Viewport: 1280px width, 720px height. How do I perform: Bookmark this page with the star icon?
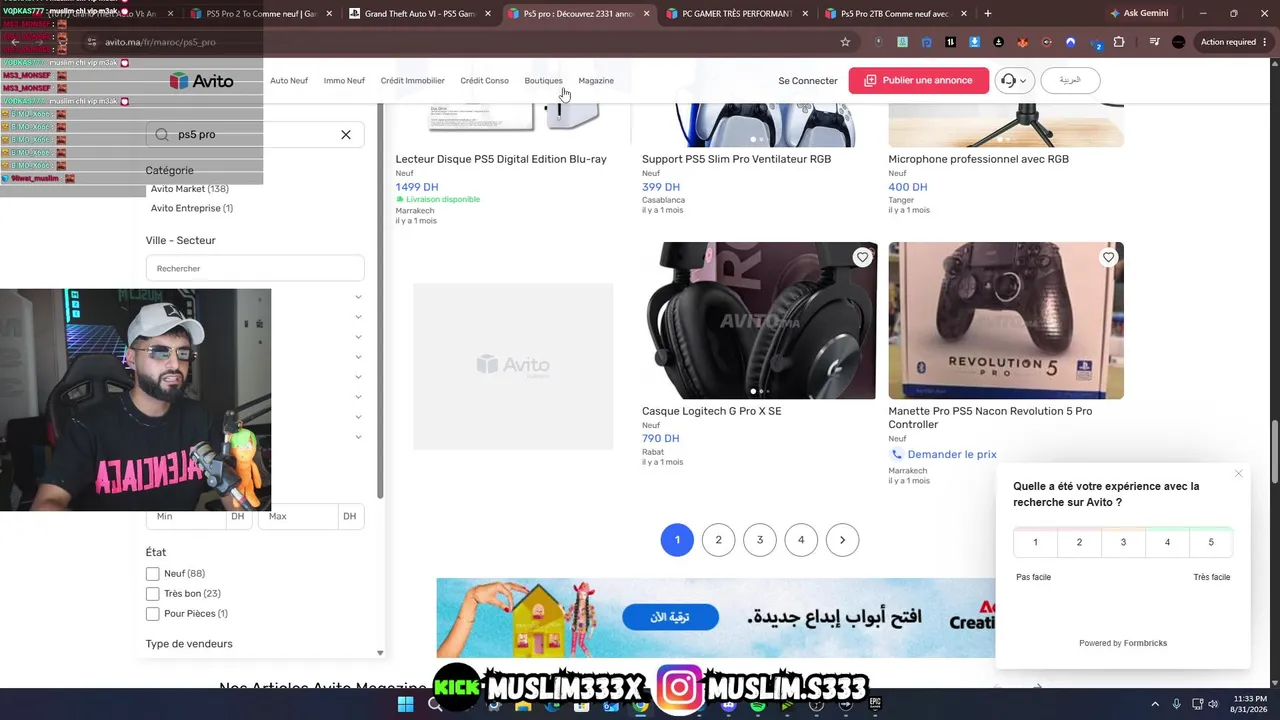point(845,42)
